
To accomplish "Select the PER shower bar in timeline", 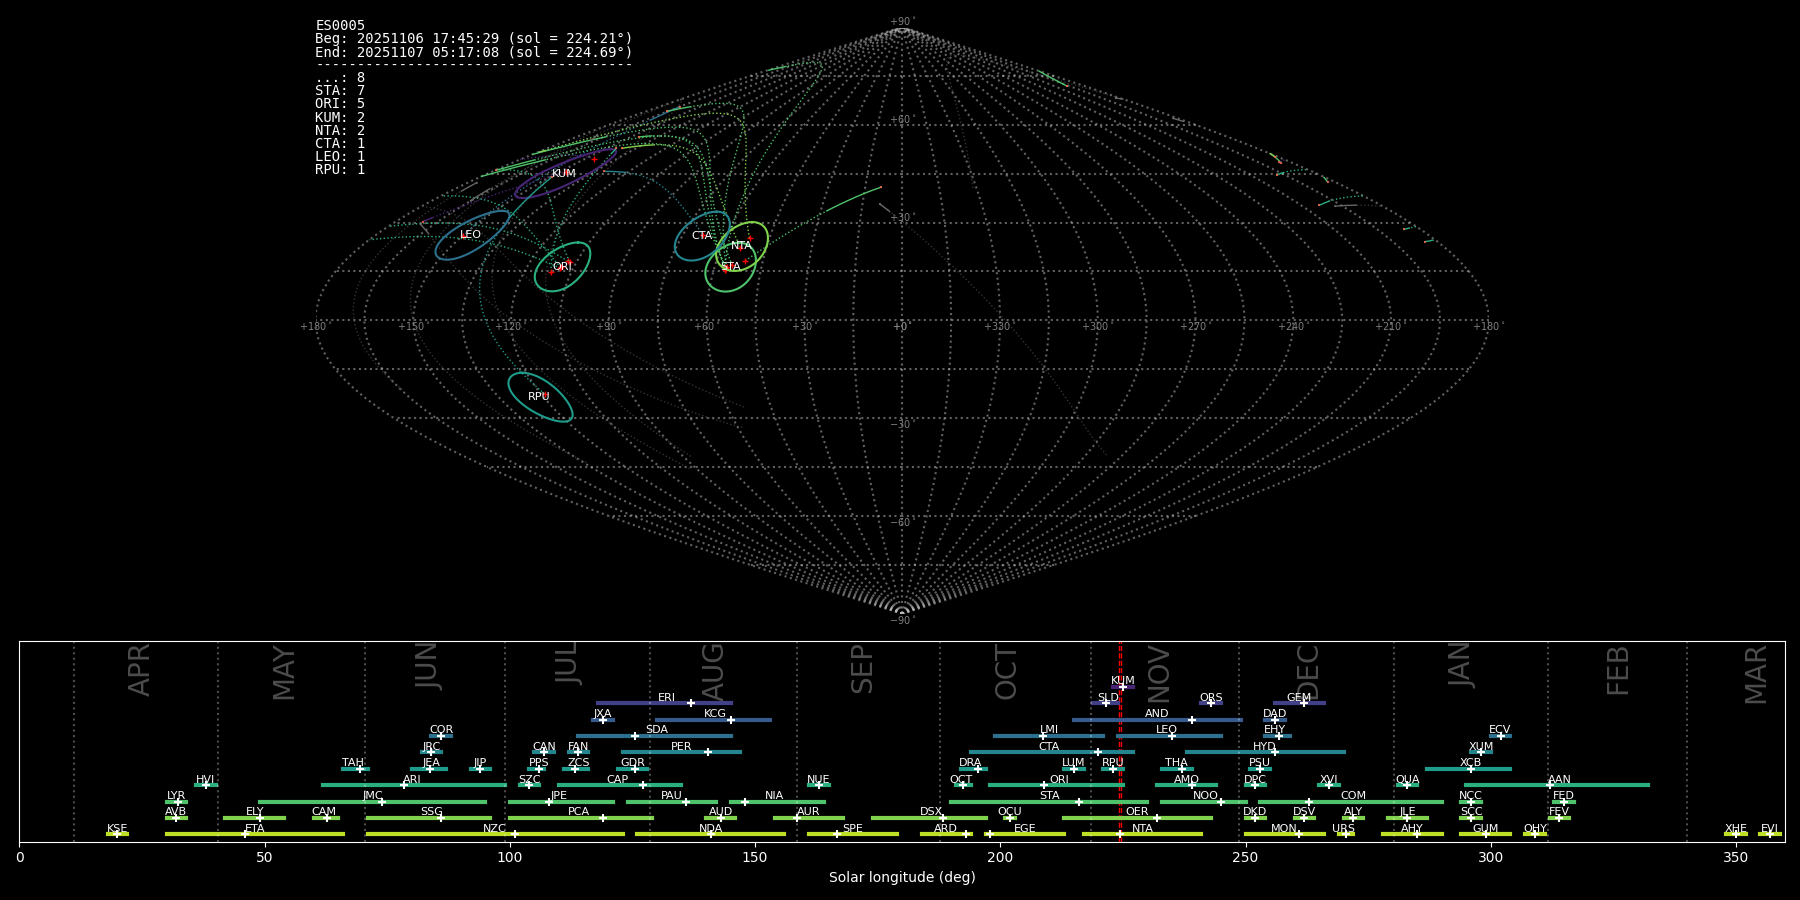I will [681, 752].
